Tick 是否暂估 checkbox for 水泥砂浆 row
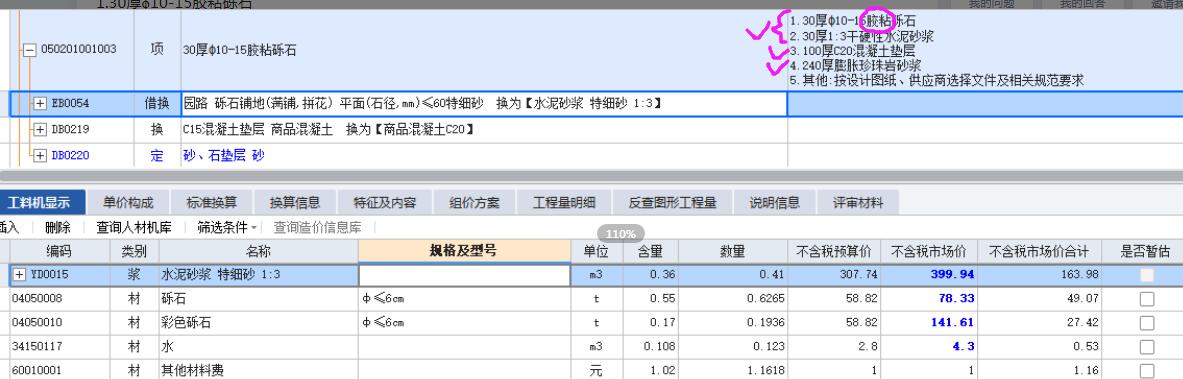Image resolution: width=1183 pixels, height=379 pixels. 1147,275
